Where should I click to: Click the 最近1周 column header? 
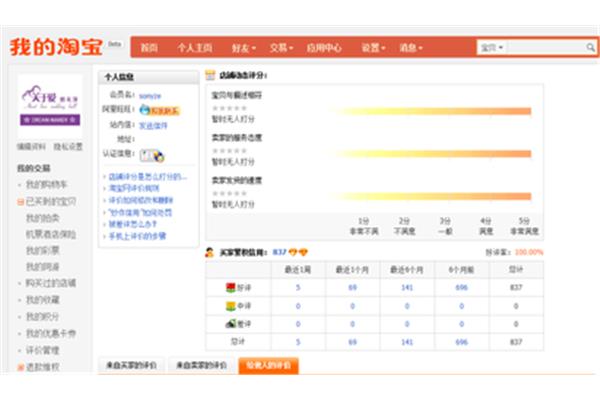298,270
